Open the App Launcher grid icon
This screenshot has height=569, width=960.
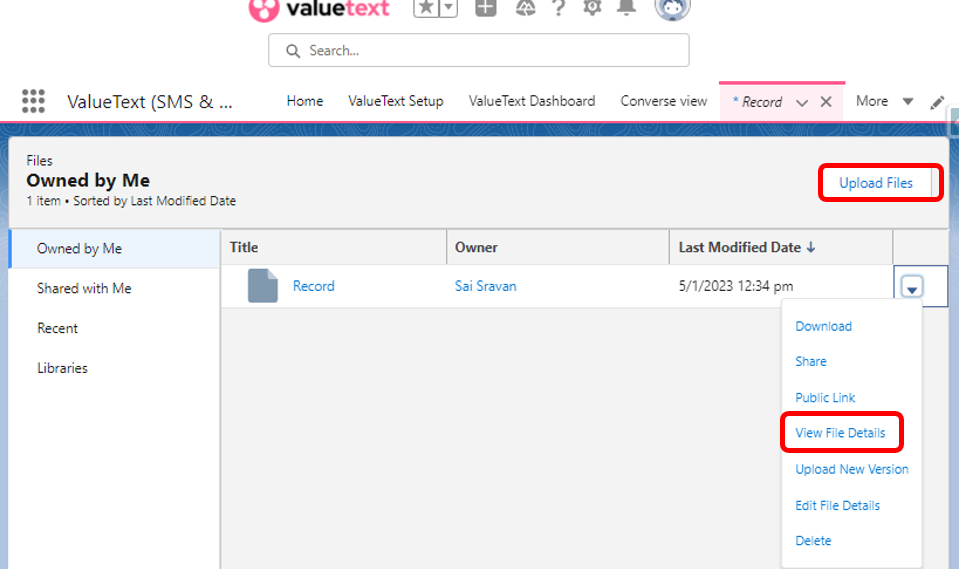(x=34, y=101)
